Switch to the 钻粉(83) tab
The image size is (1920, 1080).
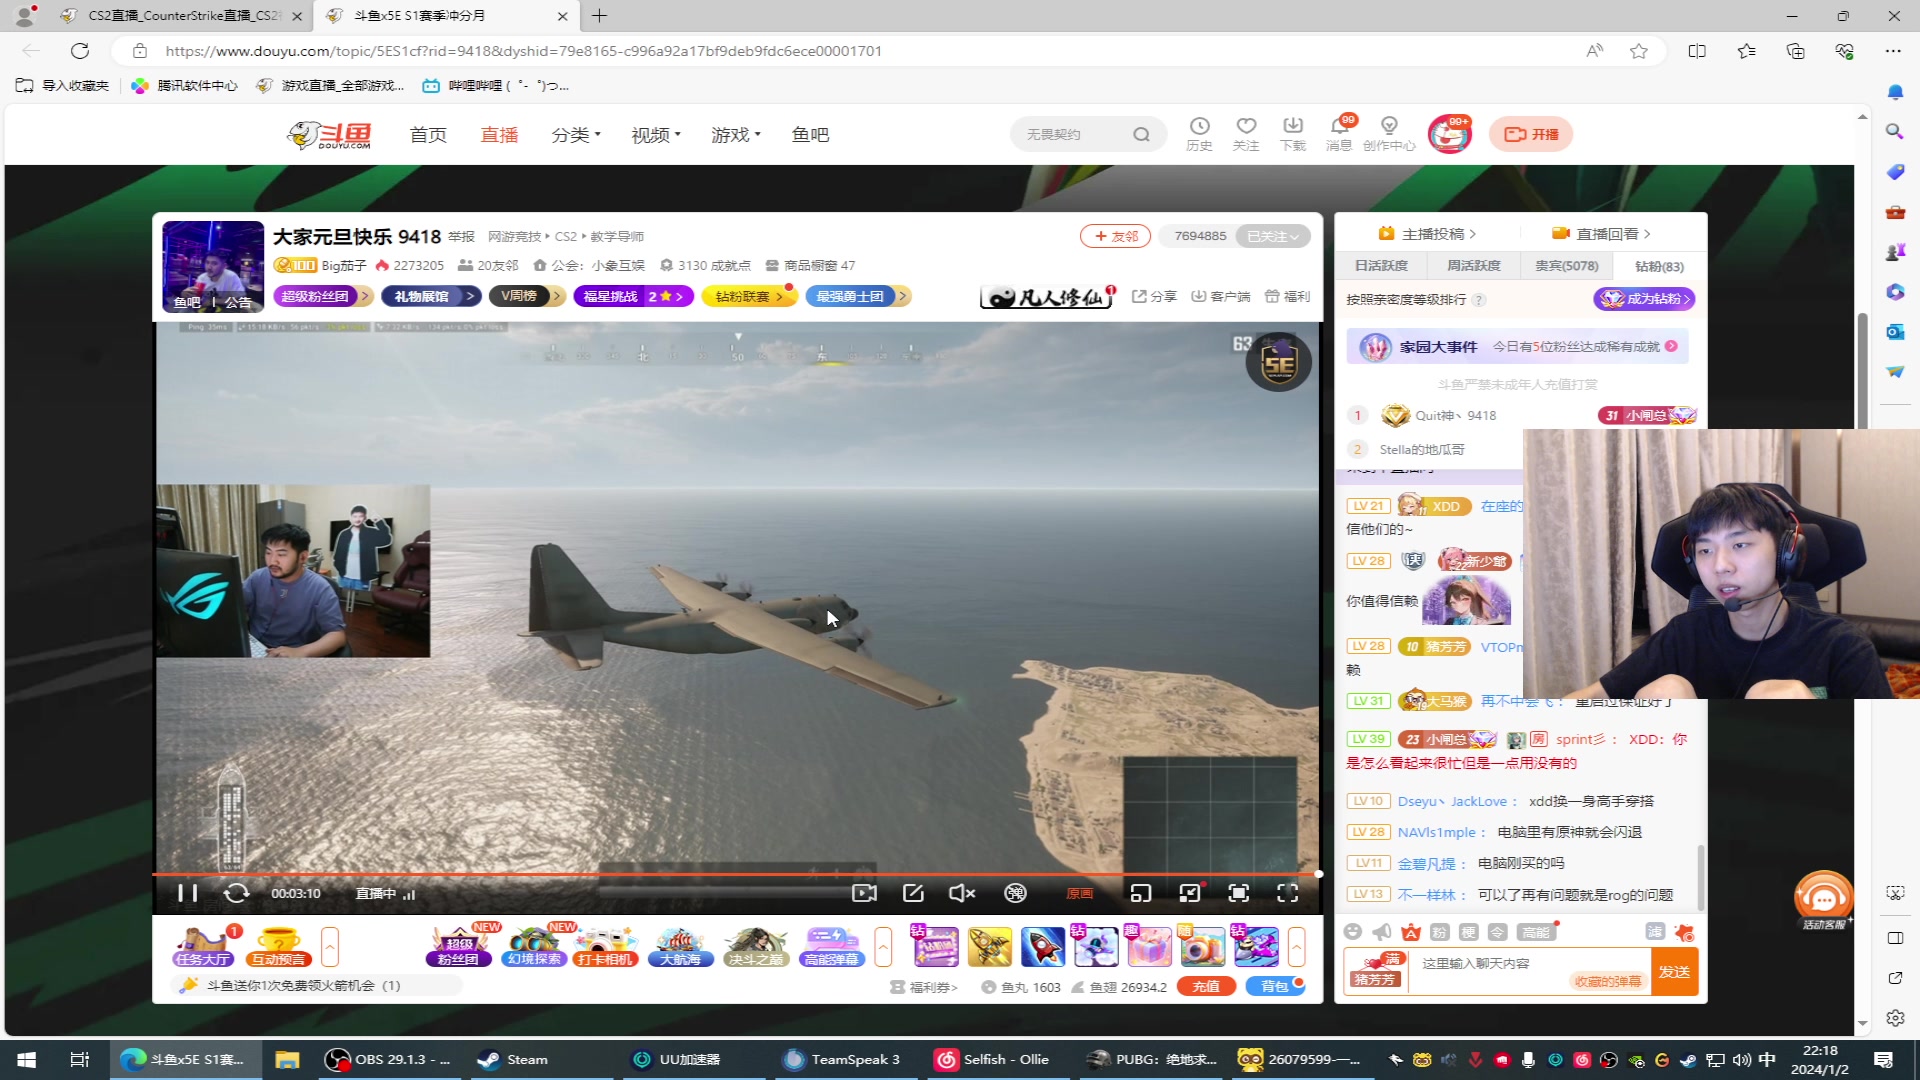pyautogui.click(x=1659, y=266)
